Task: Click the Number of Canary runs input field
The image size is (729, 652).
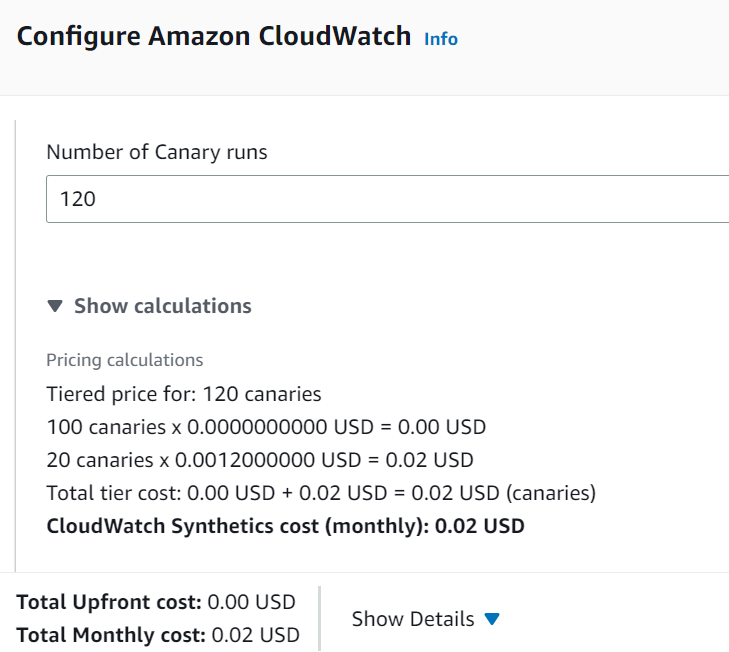Action: click(388, 199)
